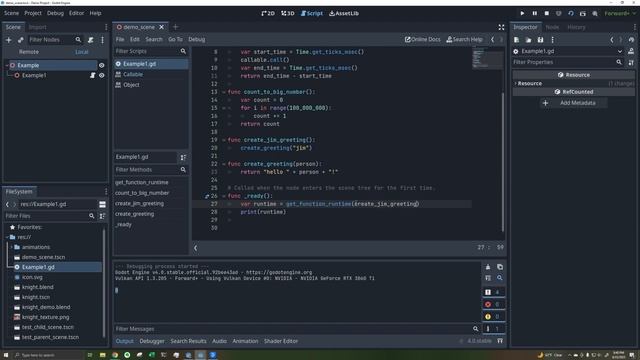640x360 pixels.
Task: Add a new scene tab
Action: tap(176, 27)
